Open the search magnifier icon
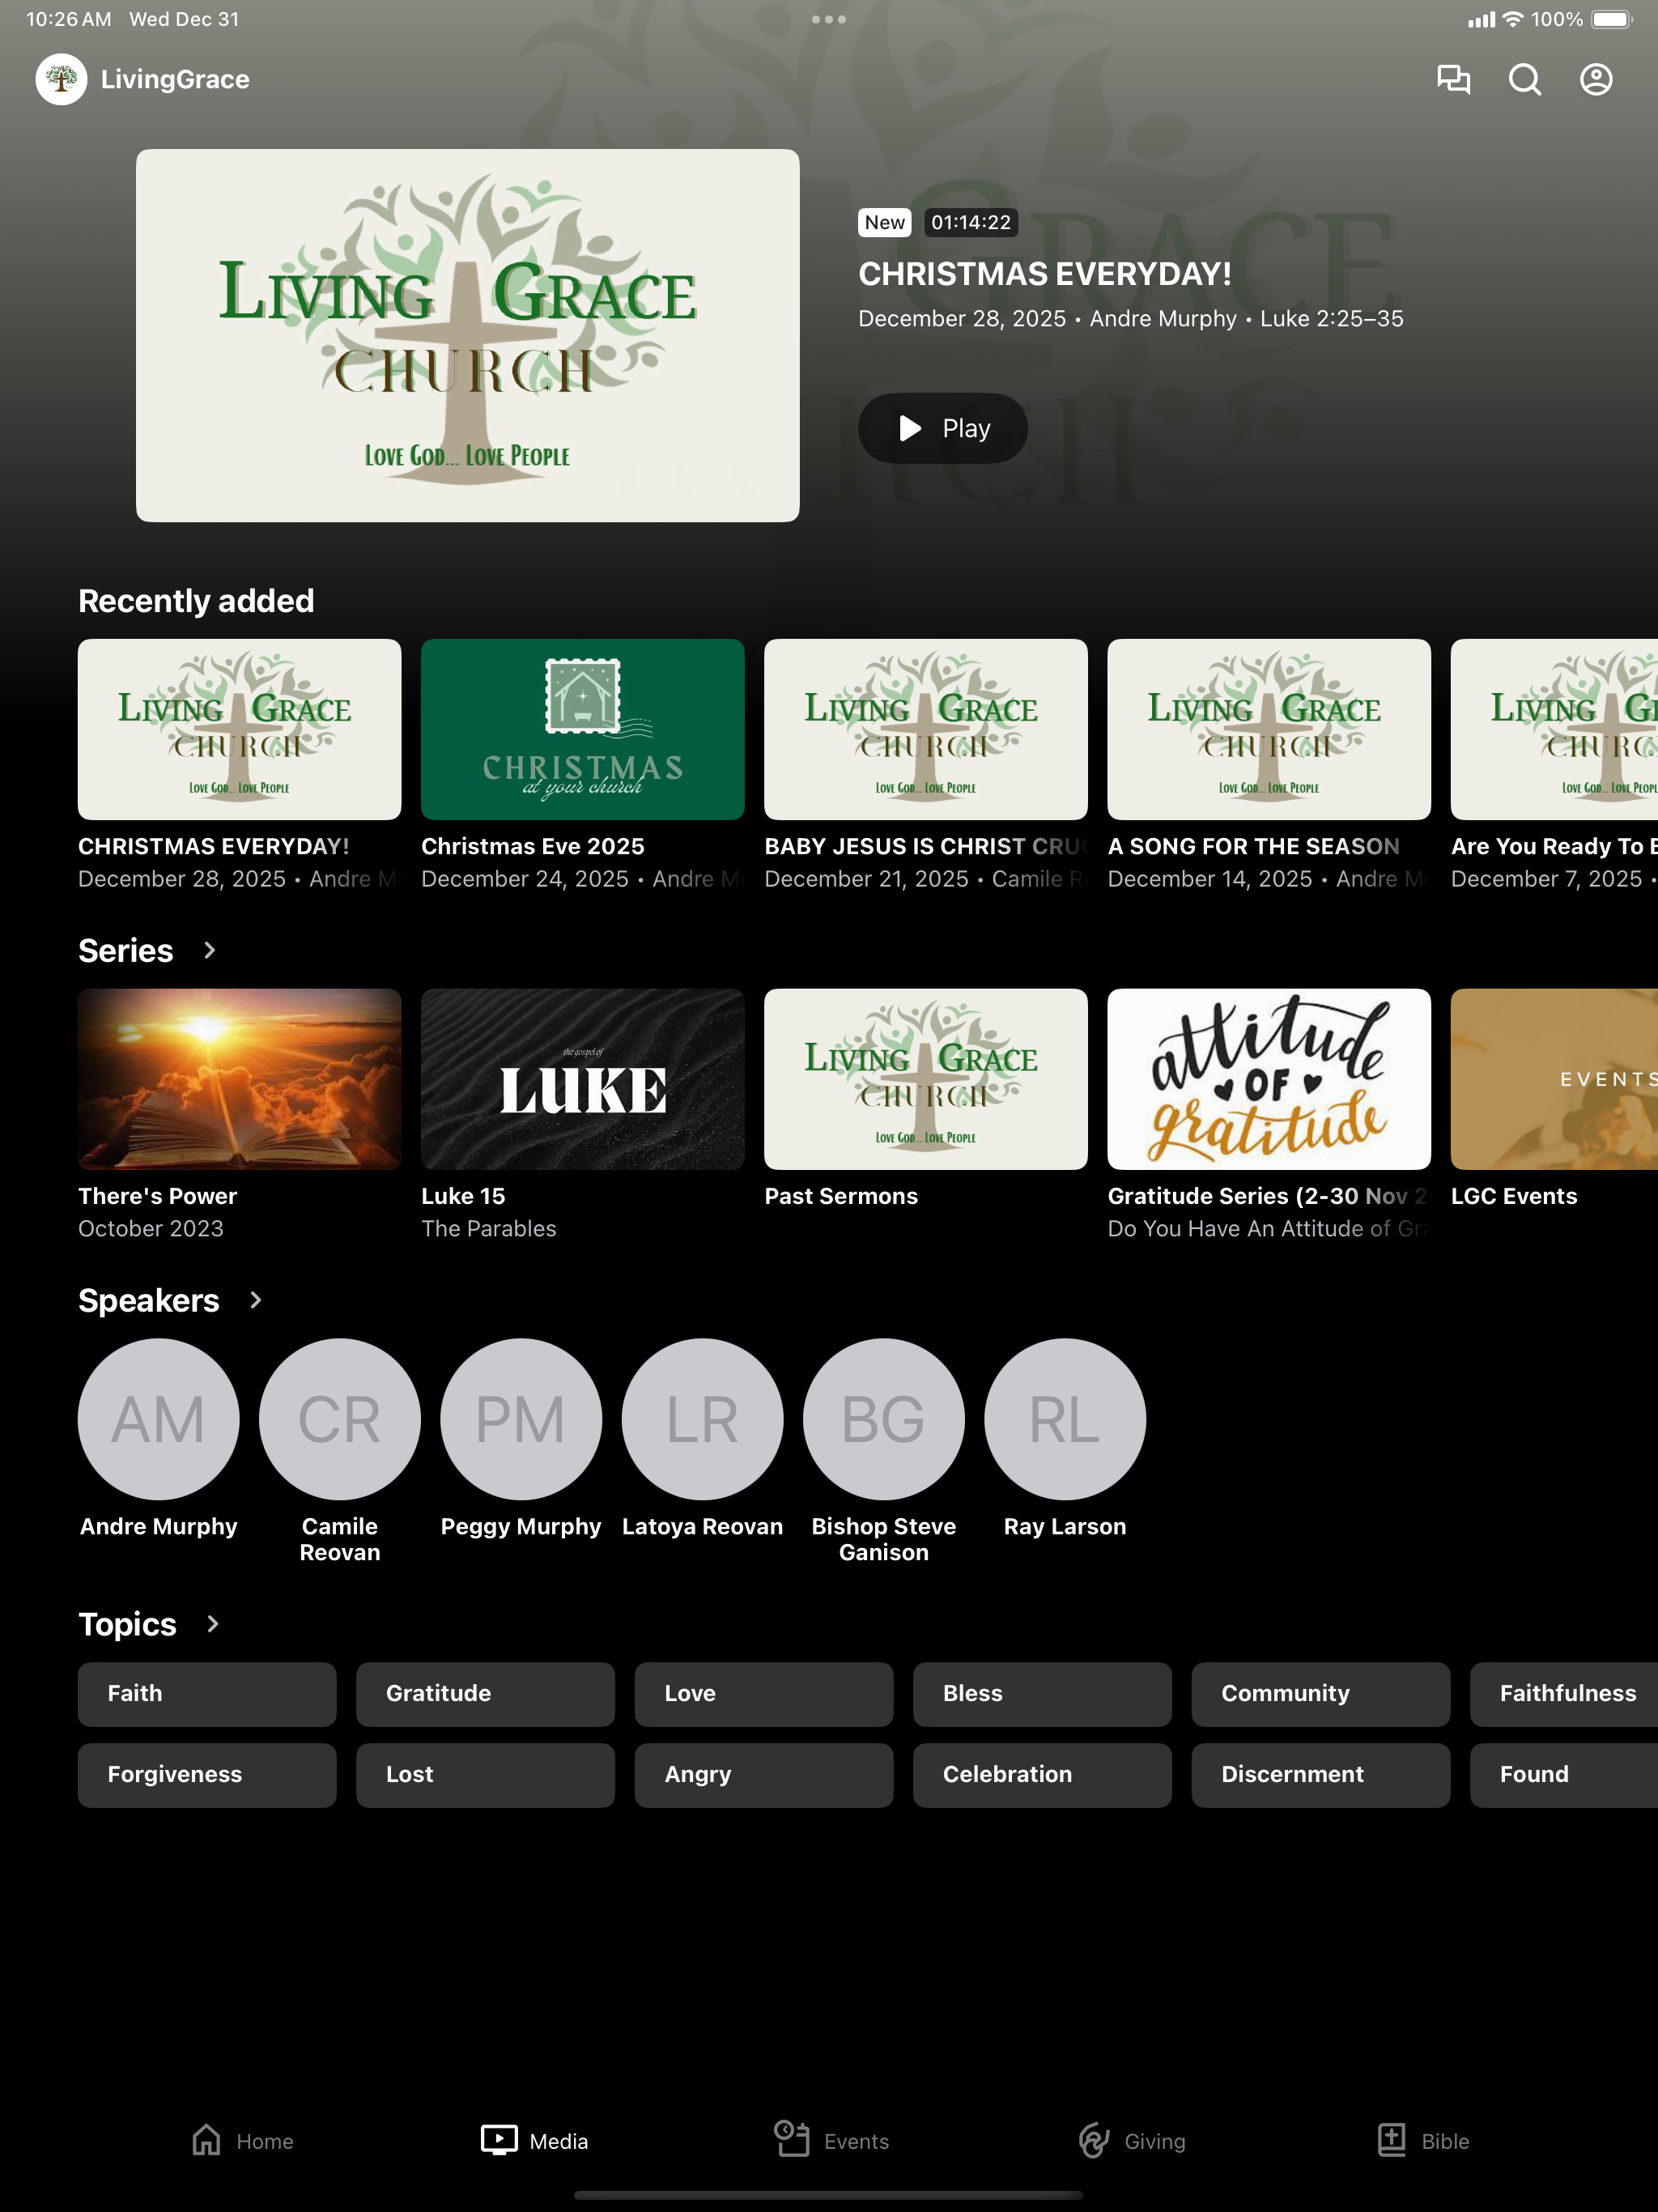The width and height of the screenshot is (1658, 2212). tap(1524, 79)
